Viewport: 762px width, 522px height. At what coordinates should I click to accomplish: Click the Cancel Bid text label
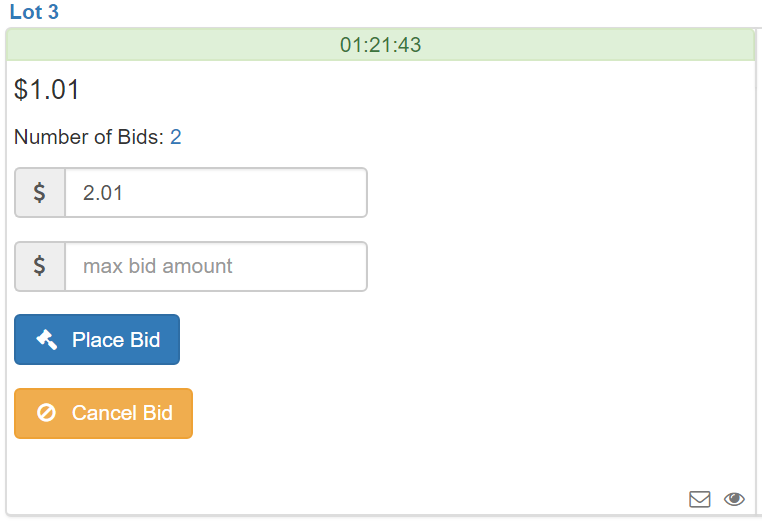pos(122,413)
